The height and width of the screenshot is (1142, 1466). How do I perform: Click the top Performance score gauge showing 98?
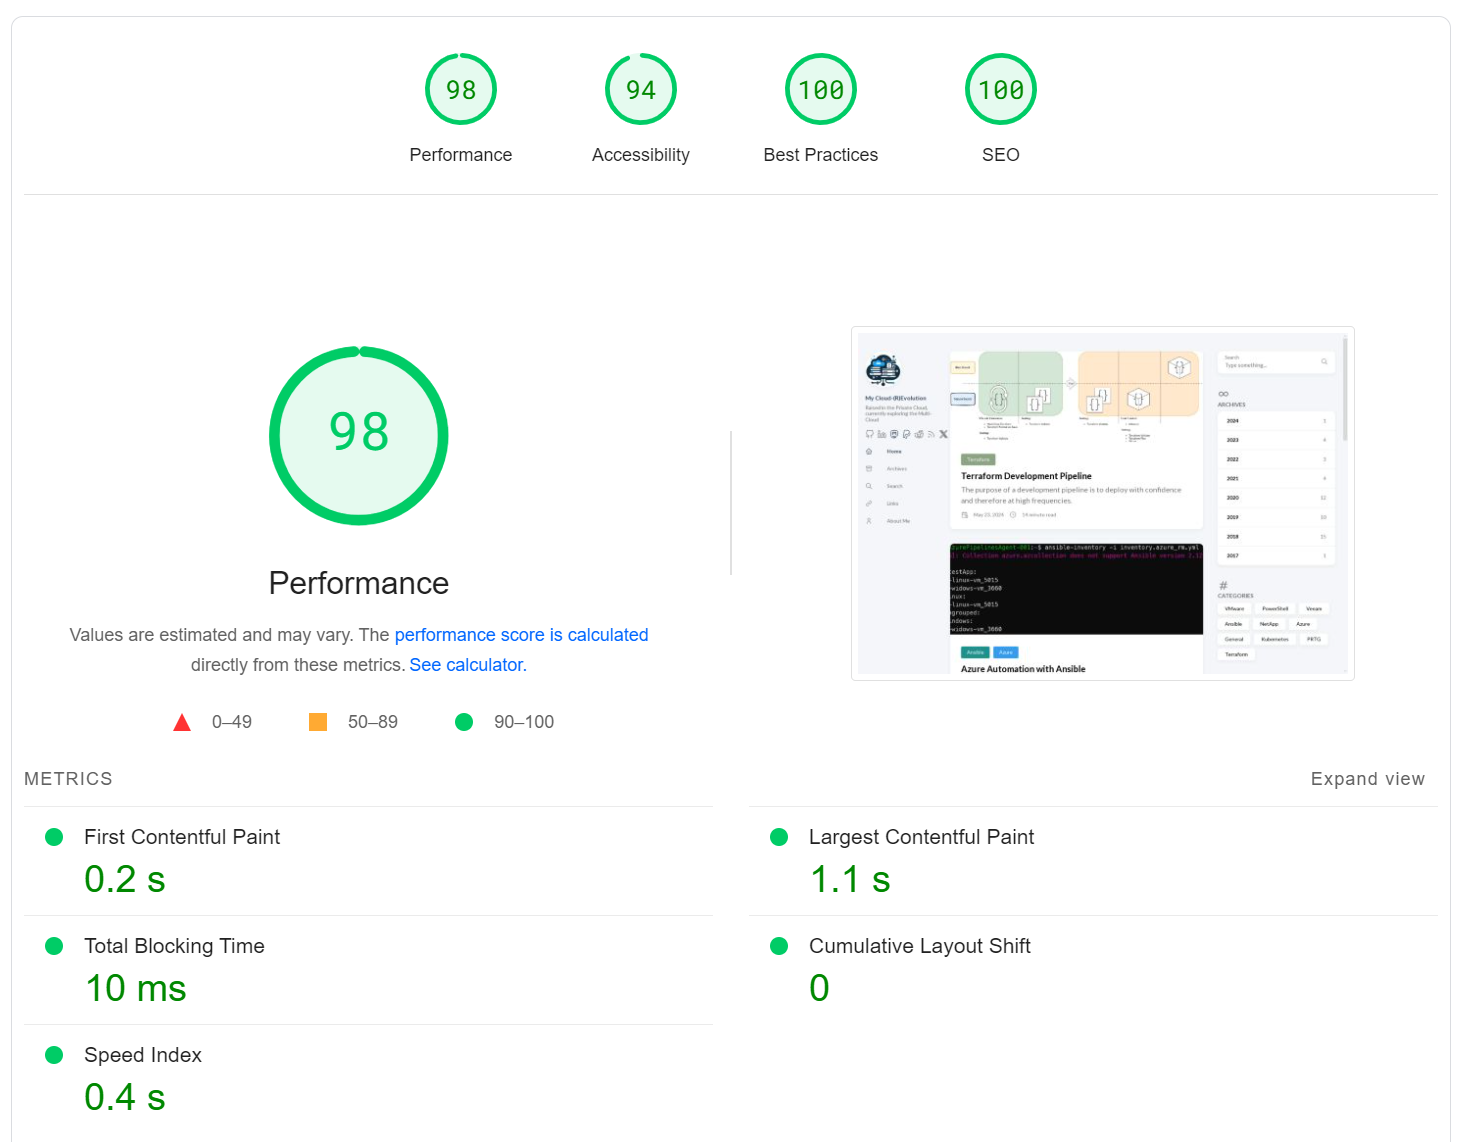460,90
